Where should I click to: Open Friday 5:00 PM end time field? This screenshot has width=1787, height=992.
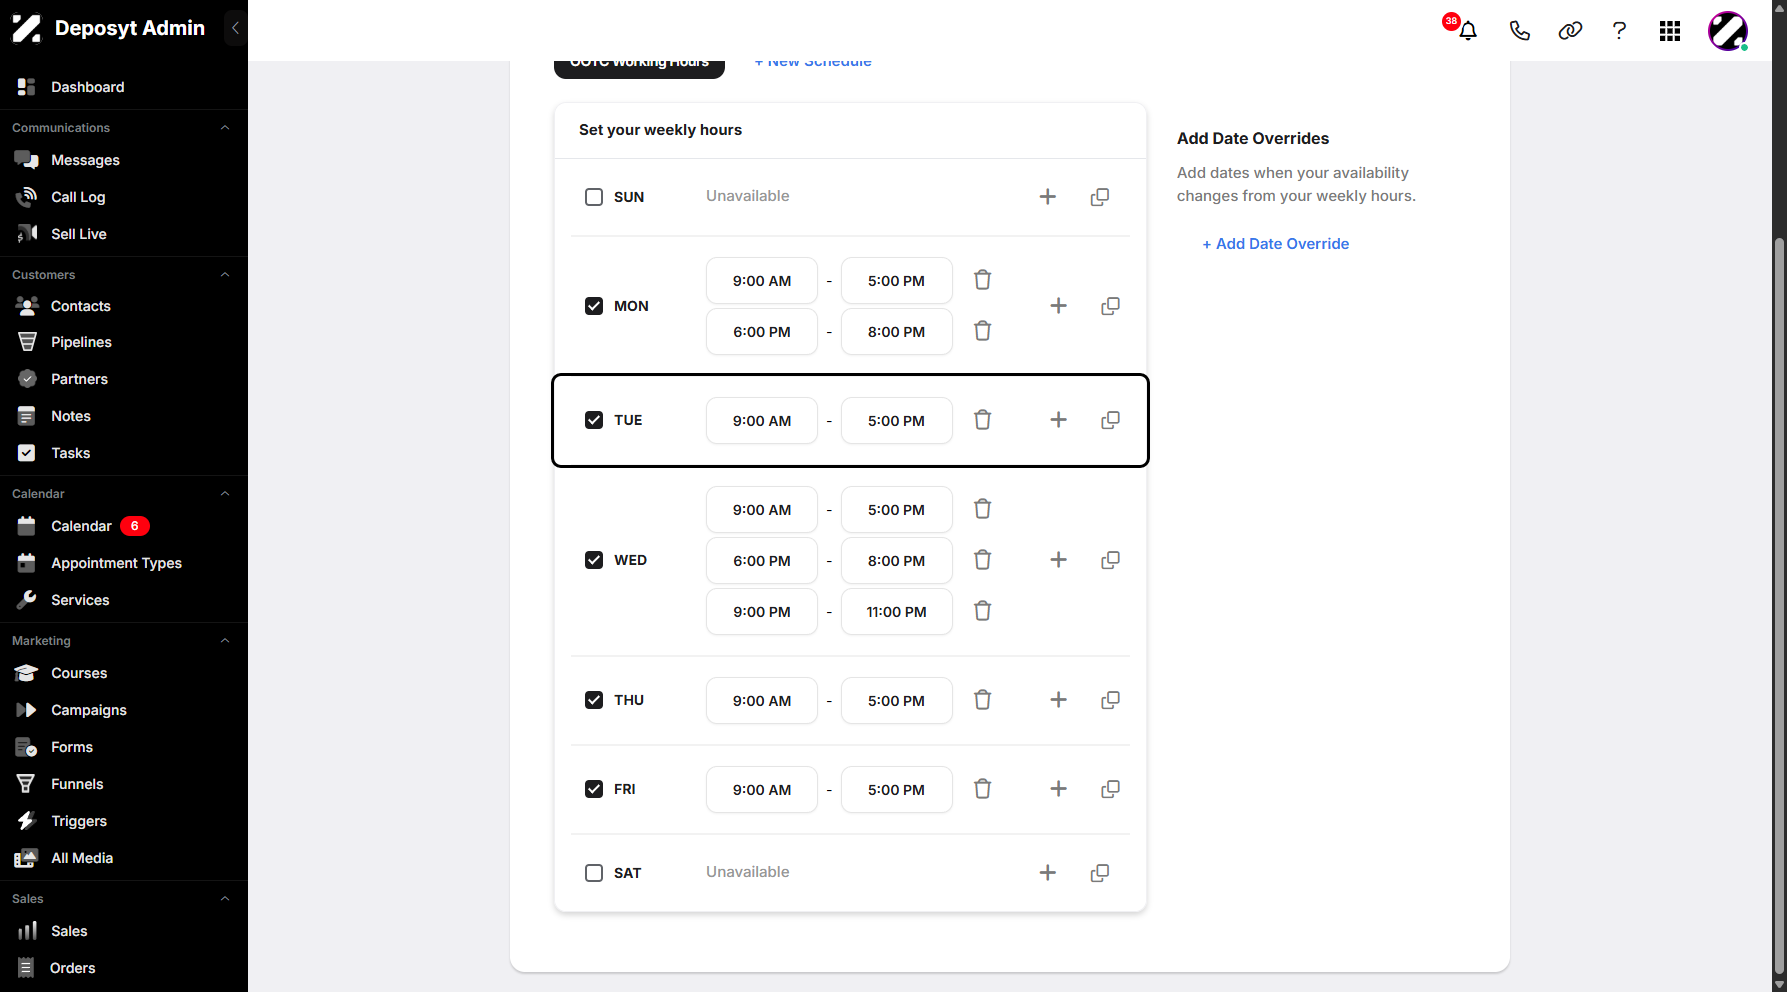tap(897, 790)
